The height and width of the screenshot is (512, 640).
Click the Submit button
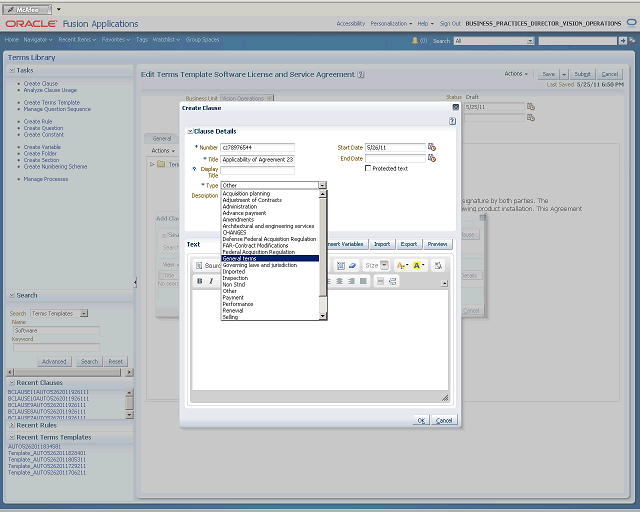(582, 74)
